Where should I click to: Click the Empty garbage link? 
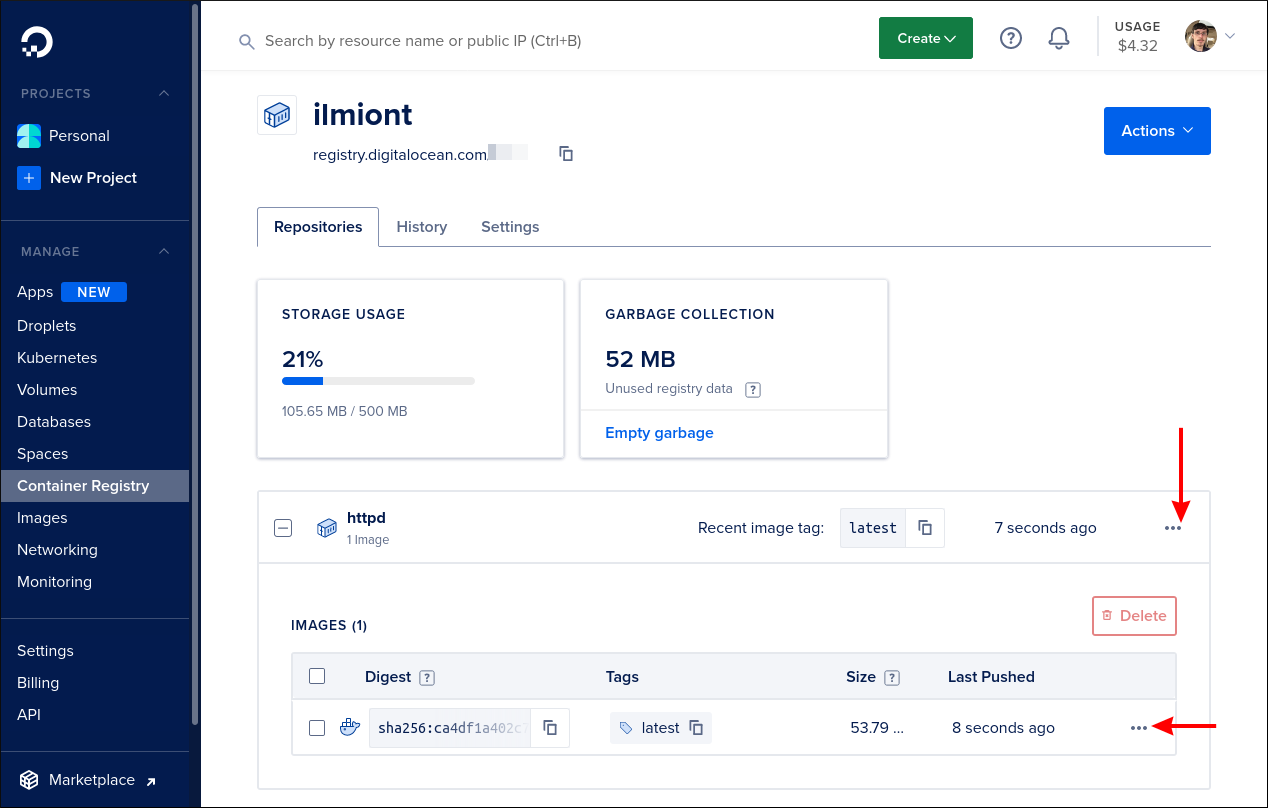pyautogui.click(x=659, y=432)
